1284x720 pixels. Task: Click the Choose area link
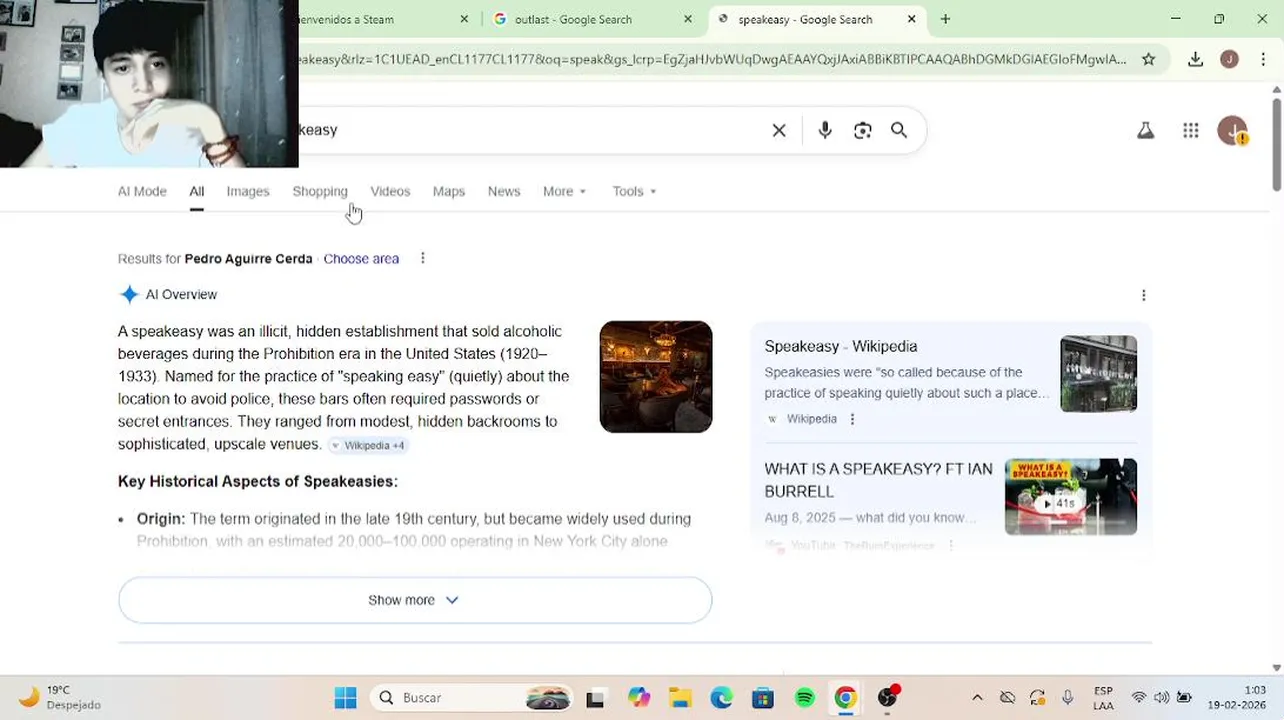coord(361,258)
